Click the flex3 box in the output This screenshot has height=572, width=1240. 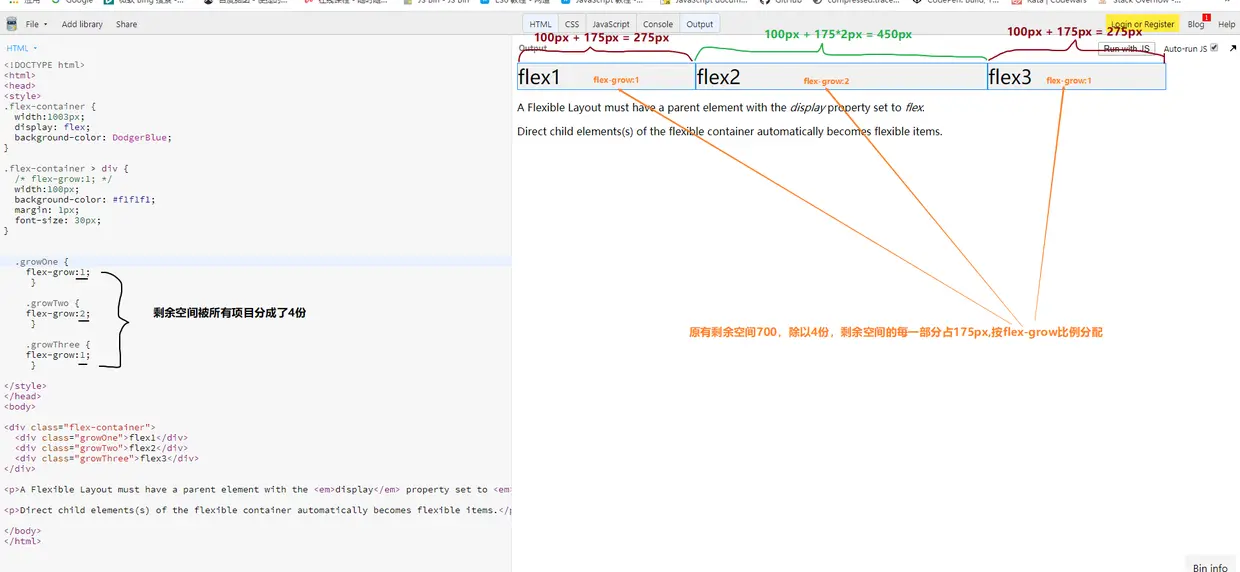[x=1077, y=77]
